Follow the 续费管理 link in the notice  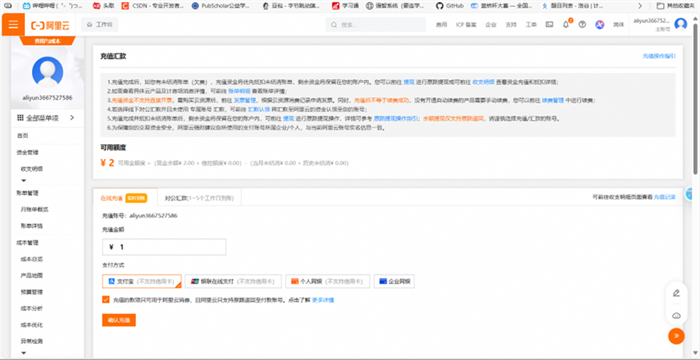click(553, 100)
